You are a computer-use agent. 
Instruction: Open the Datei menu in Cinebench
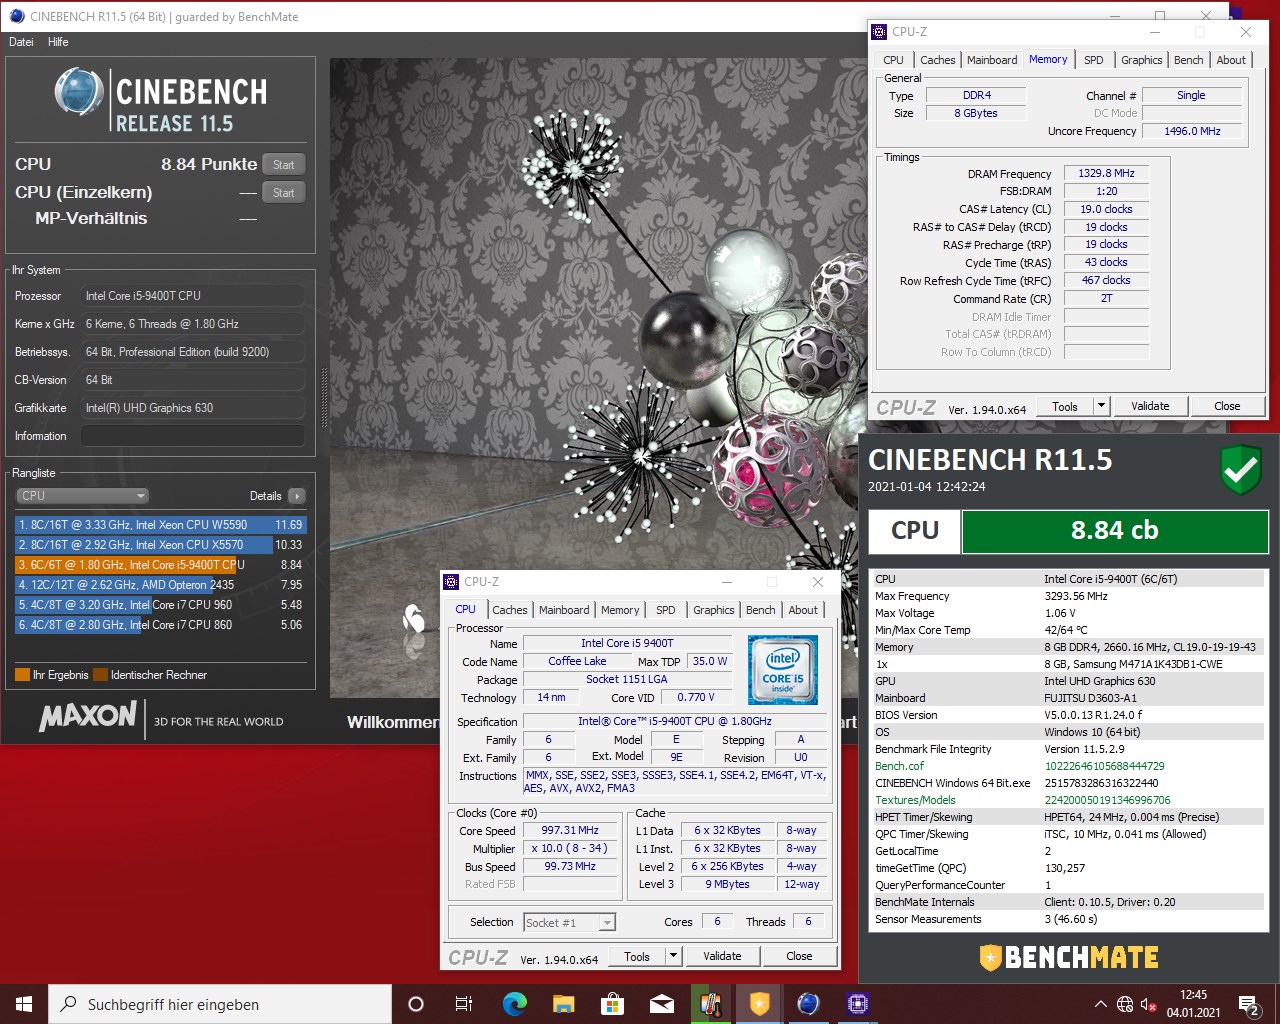coord(21,42)
